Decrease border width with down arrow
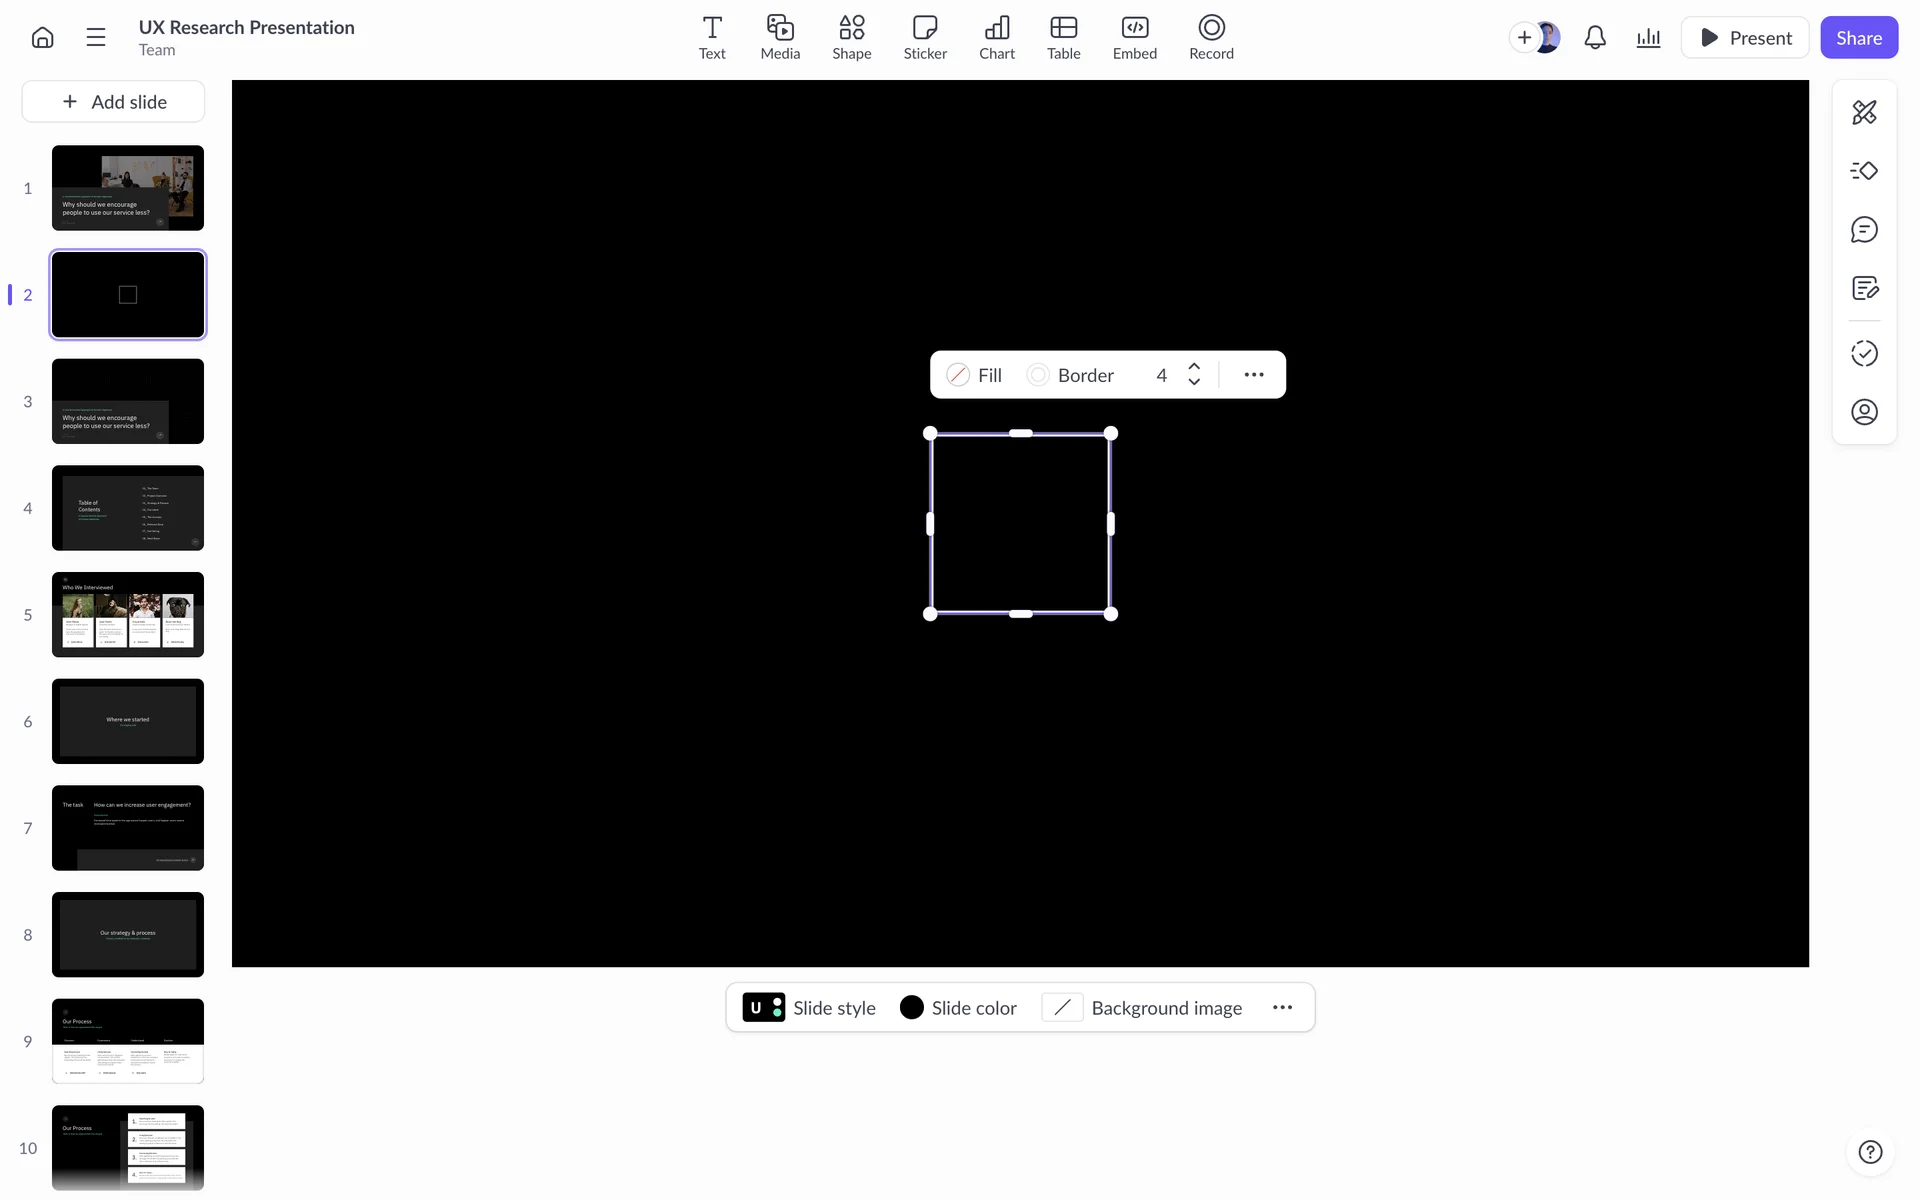 tap(1194, 382)
